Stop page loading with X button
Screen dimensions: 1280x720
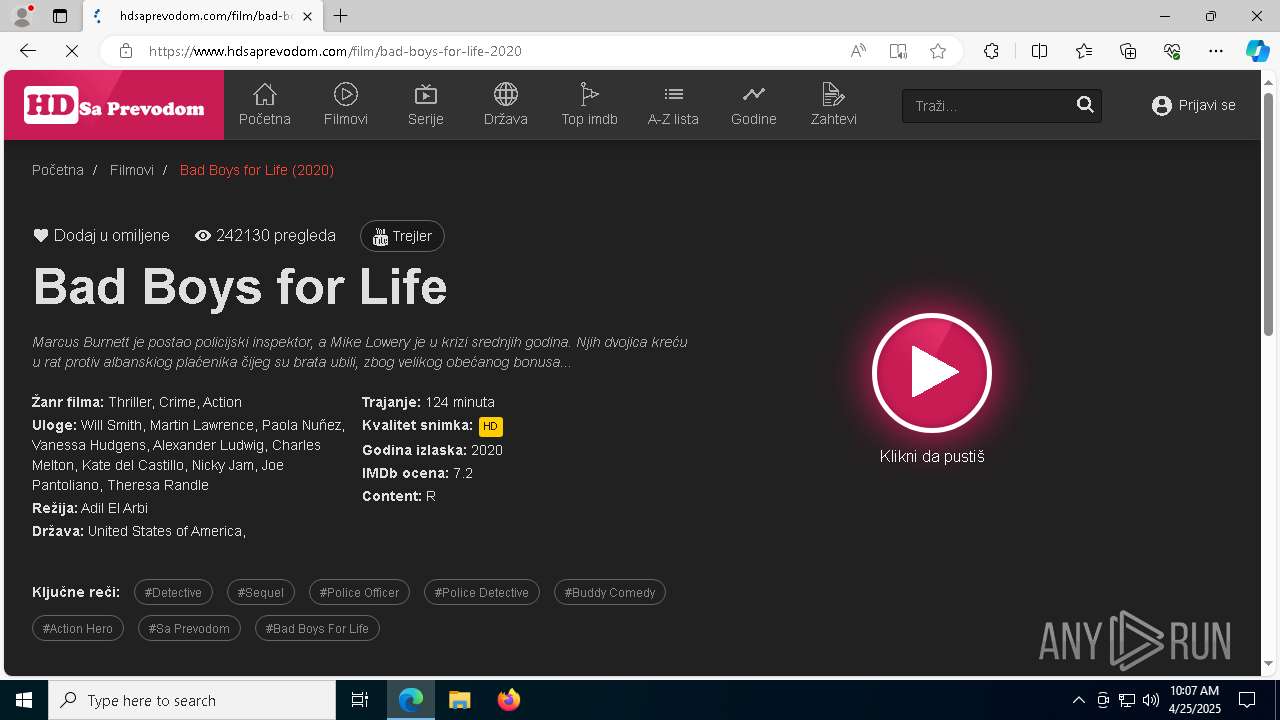coord(72,51)
